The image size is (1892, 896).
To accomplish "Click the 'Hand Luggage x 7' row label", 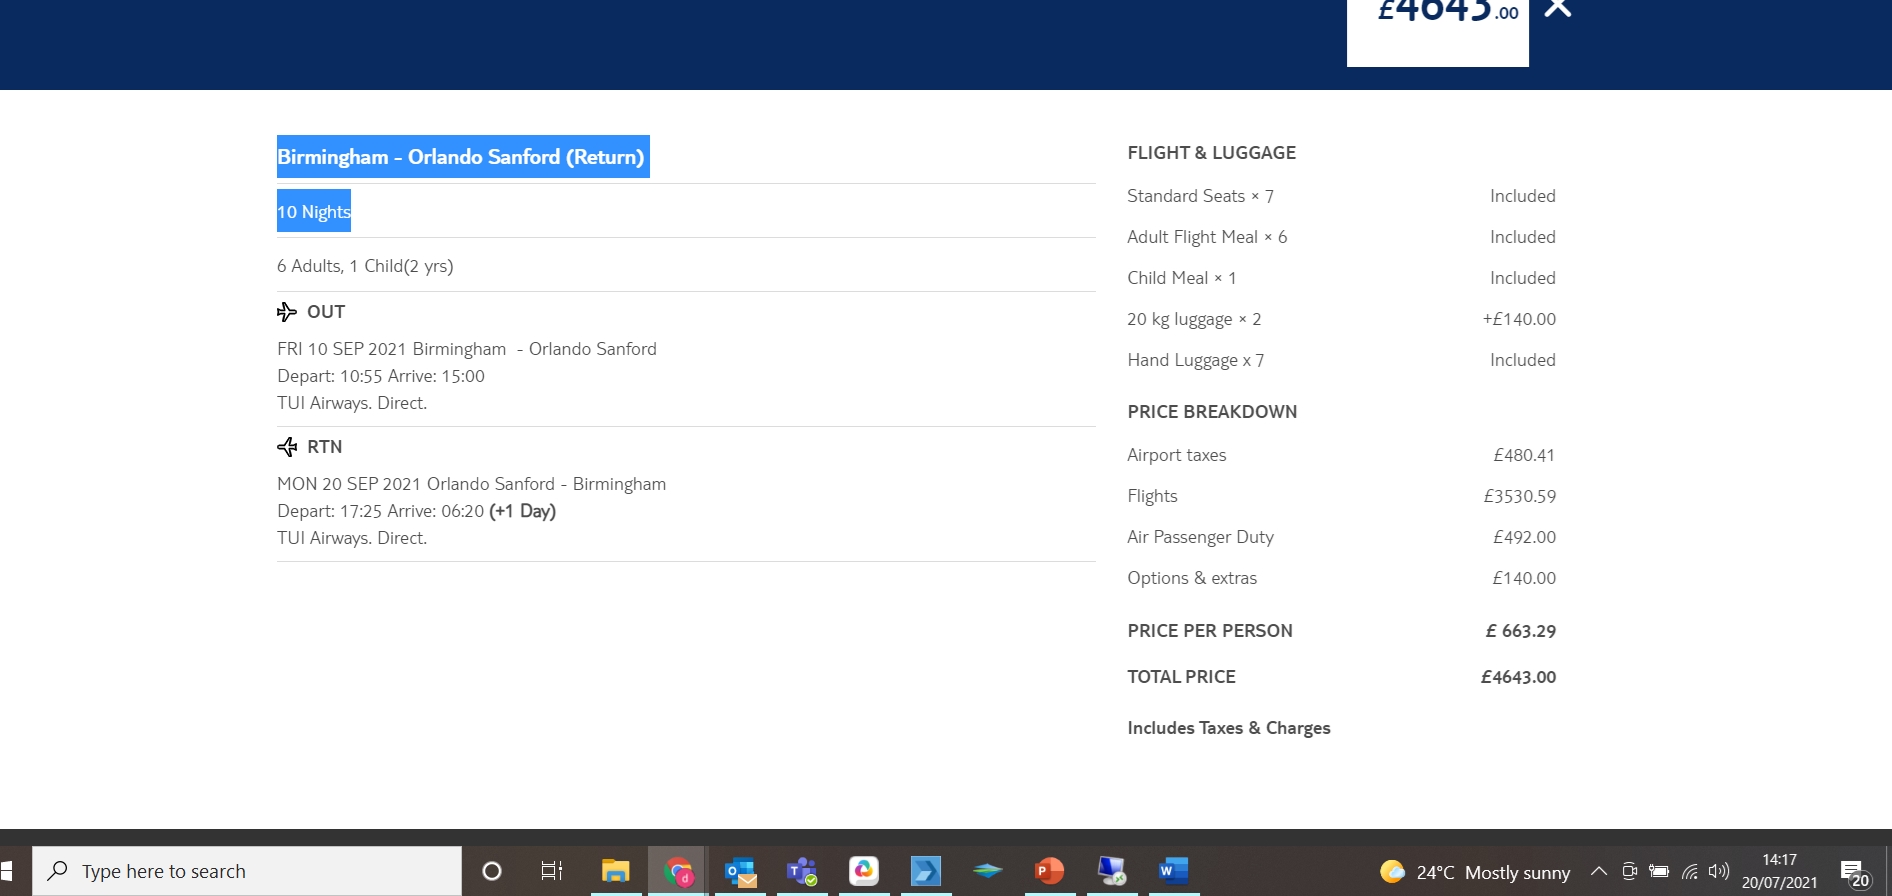I will [x=1196, y=360].
